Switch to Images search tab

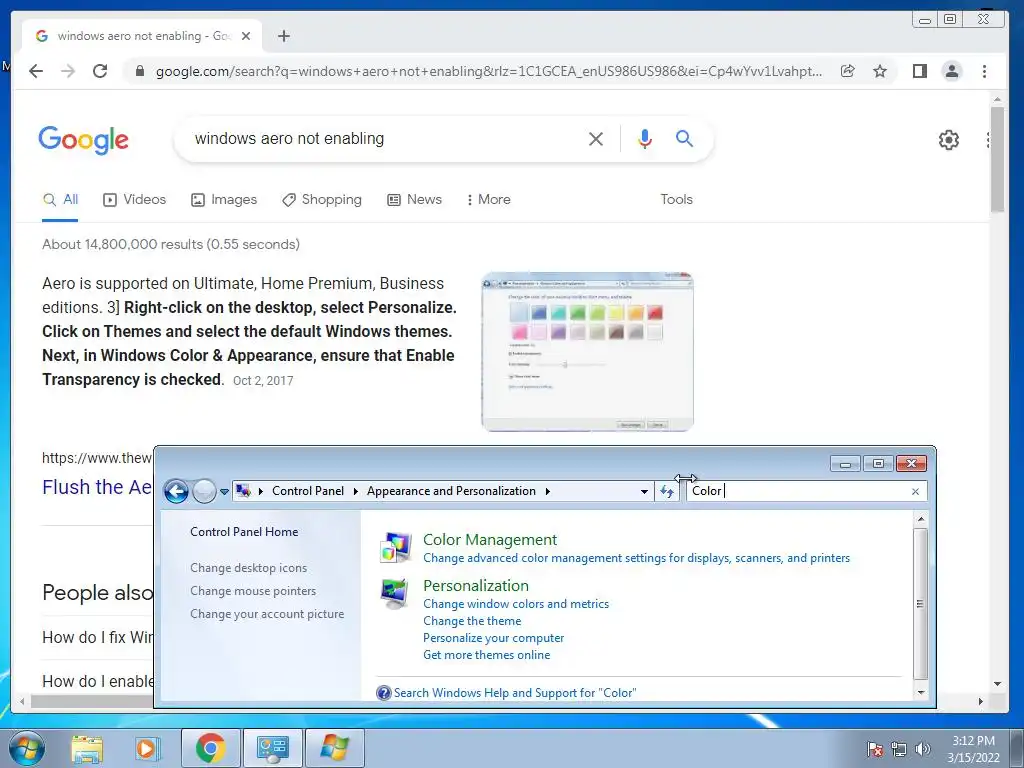pos(224,200)
